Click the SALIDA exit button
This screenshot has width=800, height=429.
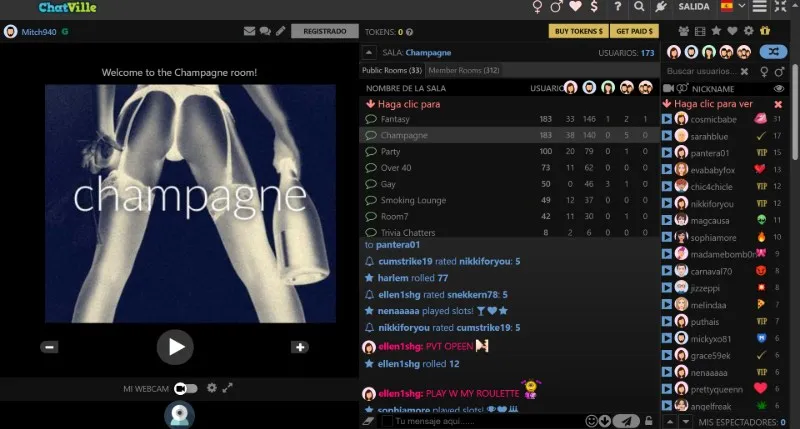click(693, 7)
